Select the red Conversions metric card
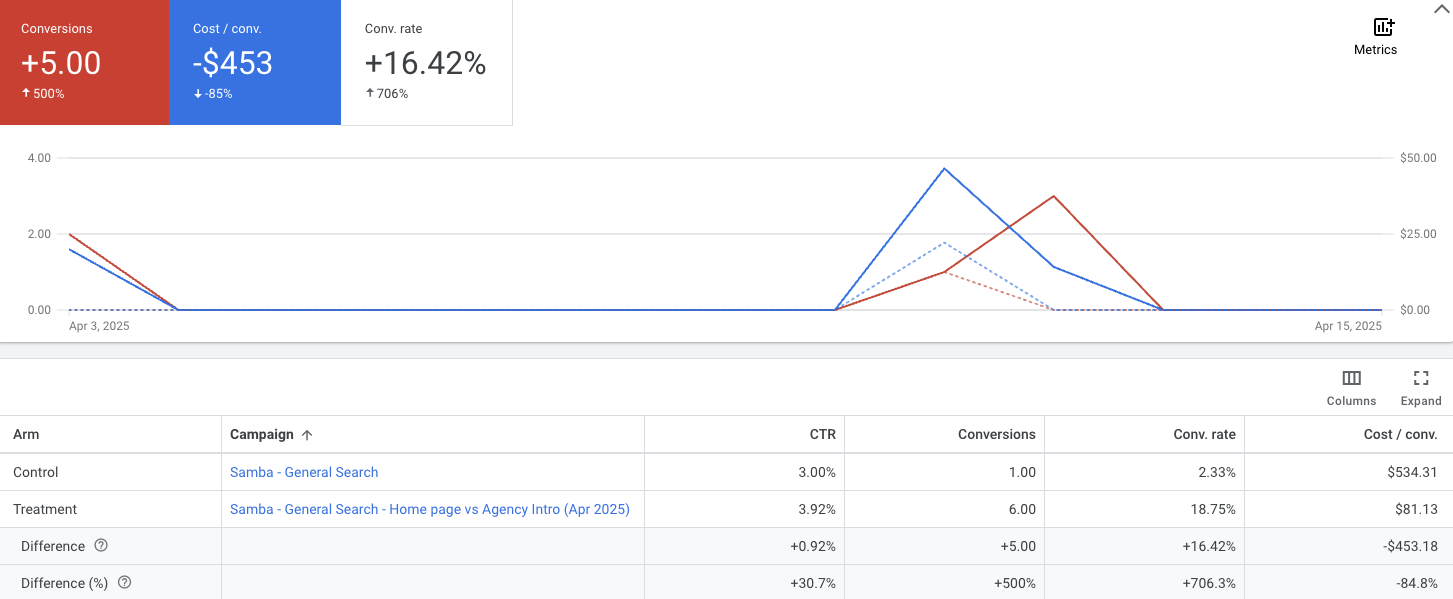This screenshot has width=1453, height=599. (85, 63)
